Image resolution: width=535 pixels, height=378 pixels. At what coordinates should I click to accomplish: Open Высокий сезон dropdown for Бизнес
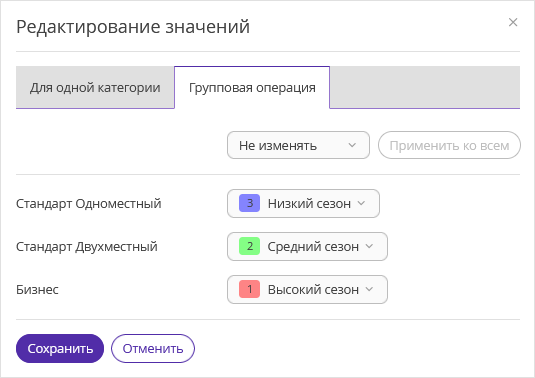point(307,290)
